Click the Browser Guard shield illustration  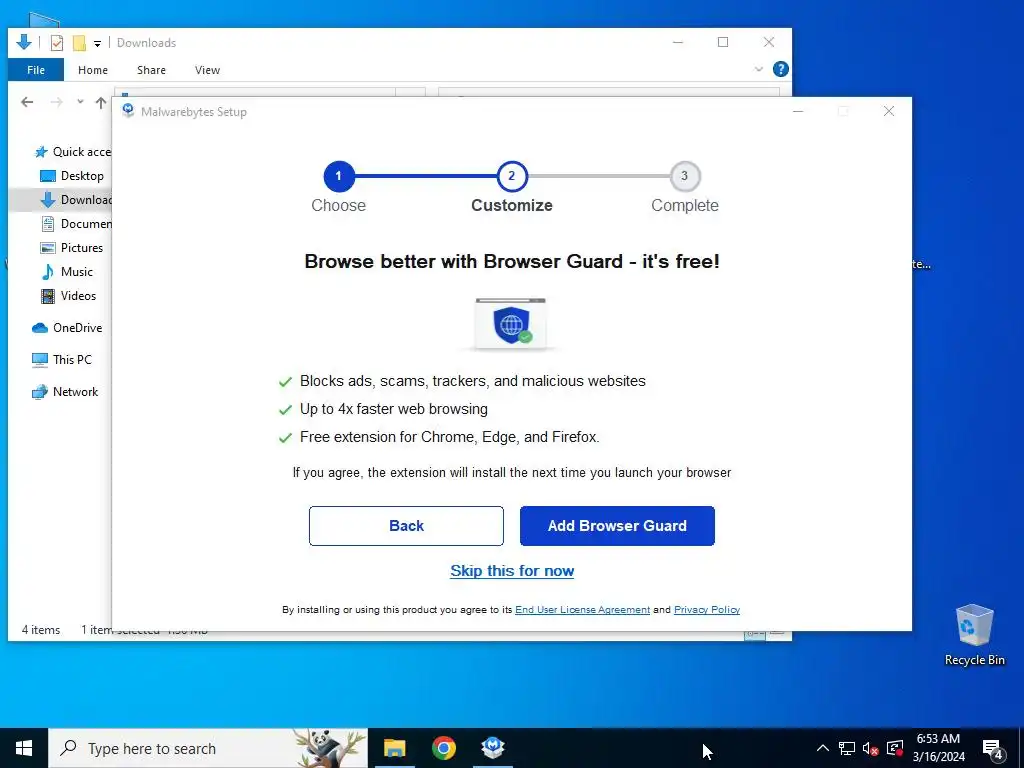511,324
